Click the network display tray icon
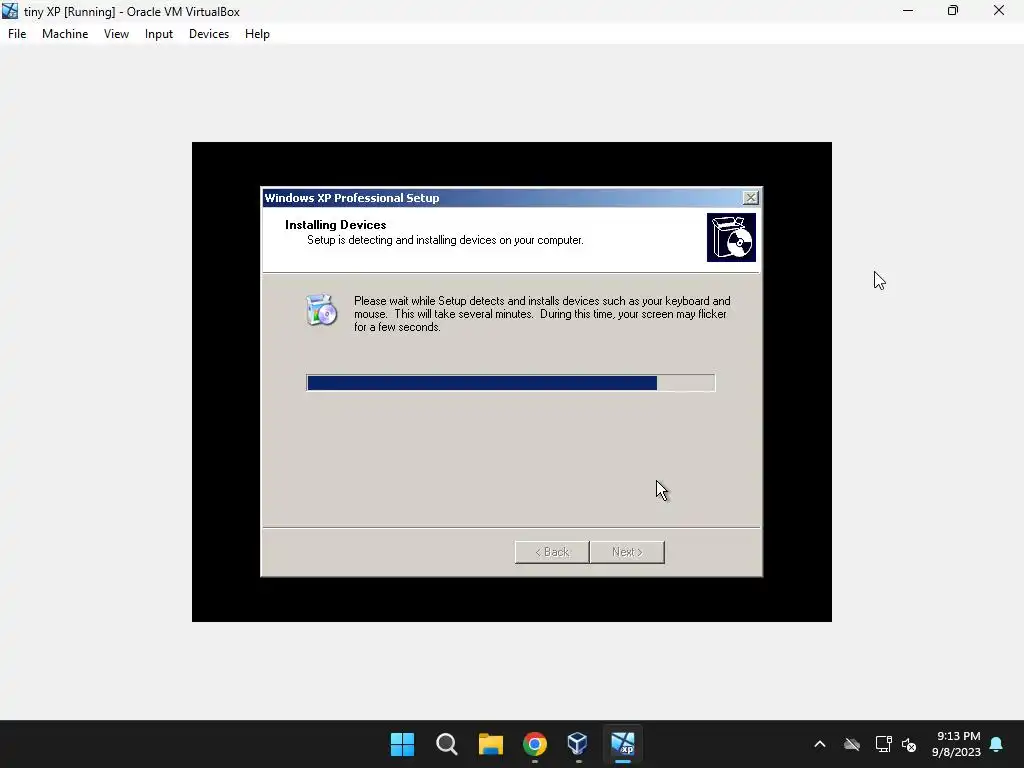The image size is (1024, 768). 883,744
